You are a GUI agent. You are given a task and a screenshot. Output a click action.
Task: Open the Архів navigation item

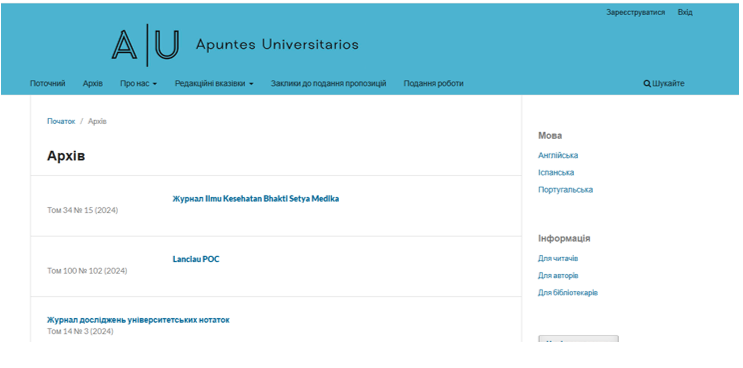(x=92, y=84)
